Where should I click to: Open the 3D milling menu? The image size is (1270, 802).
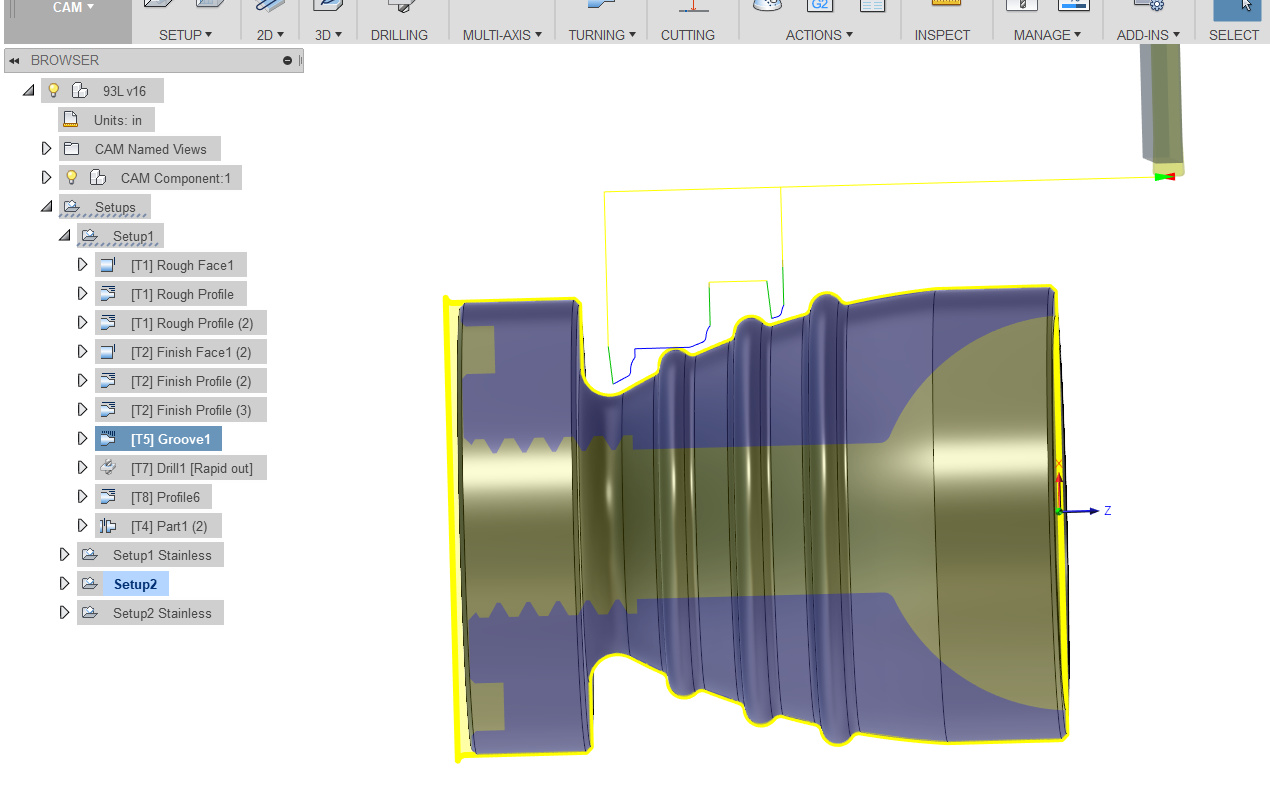pos(329,35)
